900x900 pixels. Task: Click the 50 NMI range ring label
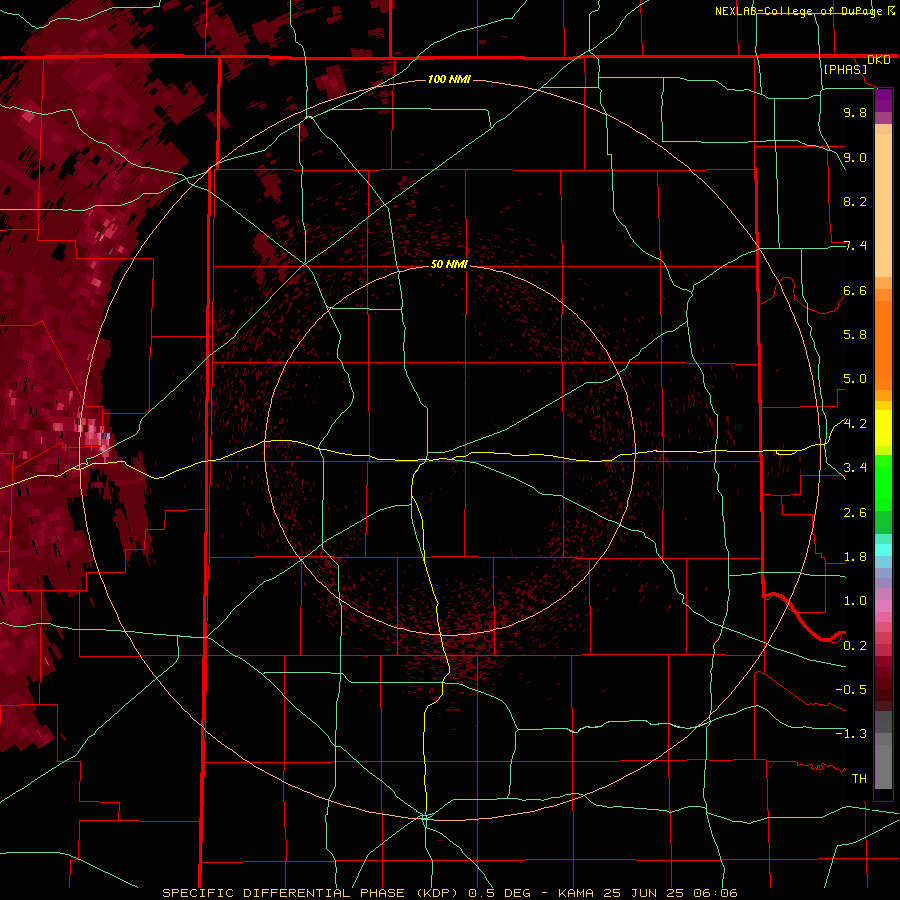pyautogui.click(x=449, y=264)
